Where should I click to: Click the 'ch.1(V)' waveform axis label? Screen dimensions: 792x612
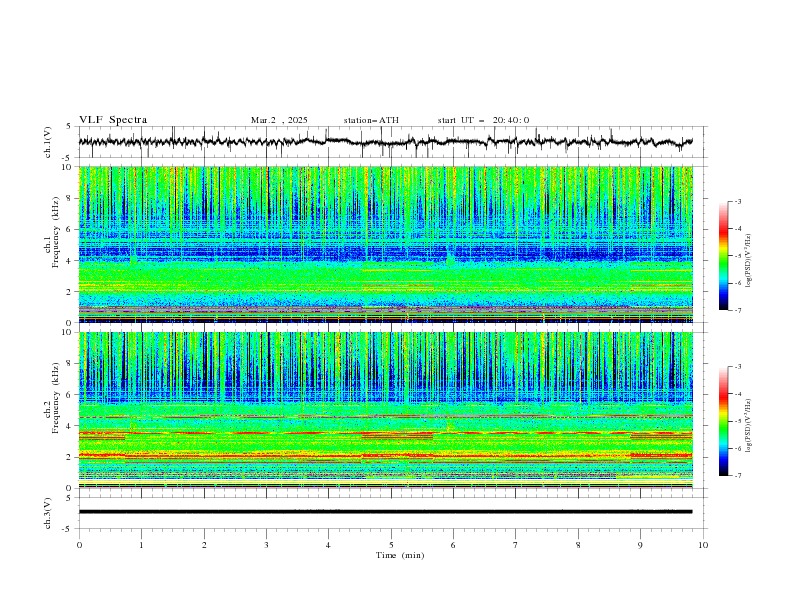(x=48, y=142)
